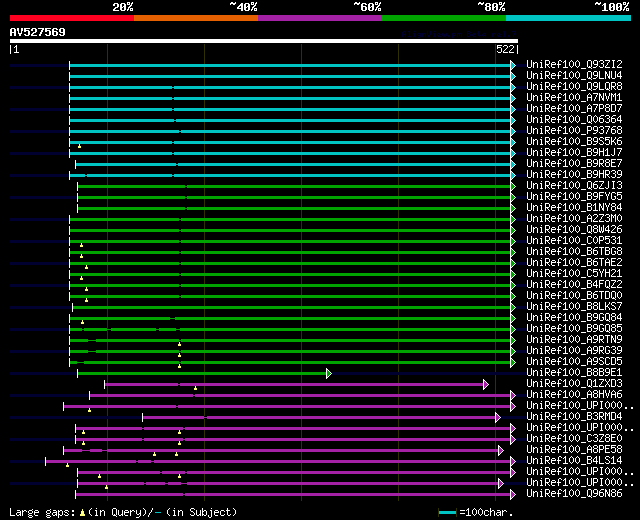Click UniRef100_B9FYG5 label
Viewport: 640px width, 520px height.
tap(574, 197)
